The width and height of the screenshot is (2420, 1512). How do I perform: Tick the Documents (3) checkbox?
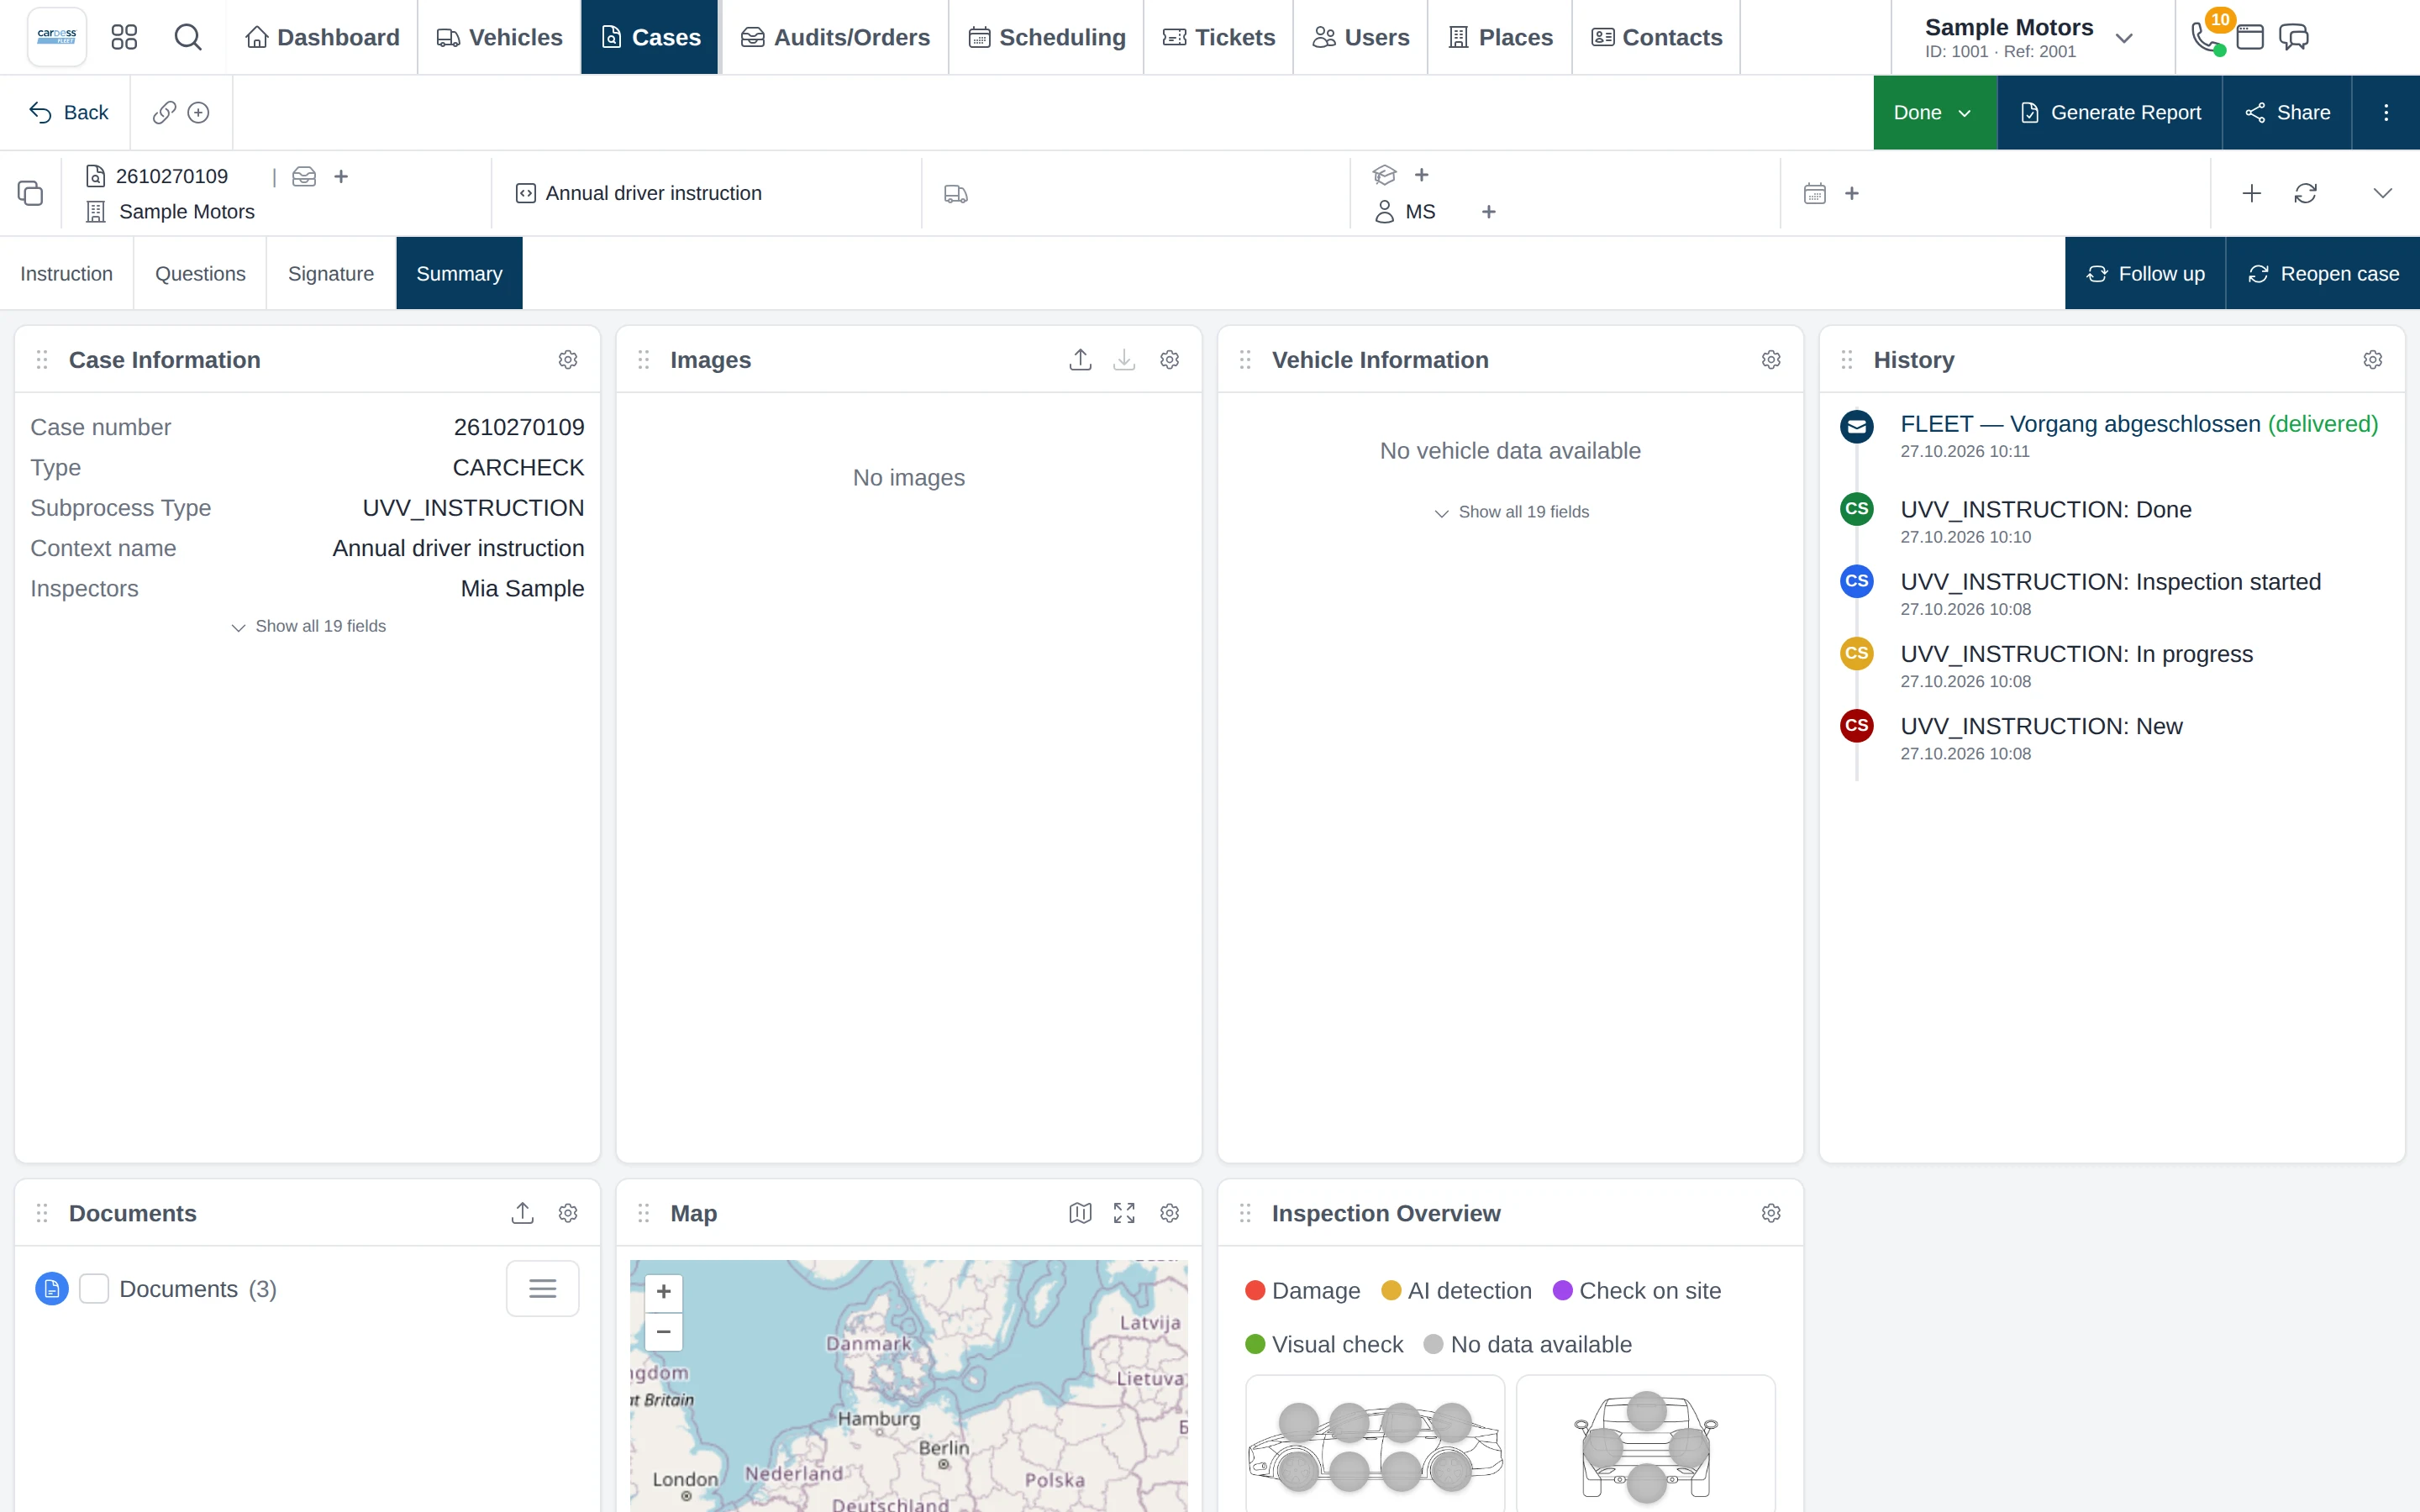94,1288
